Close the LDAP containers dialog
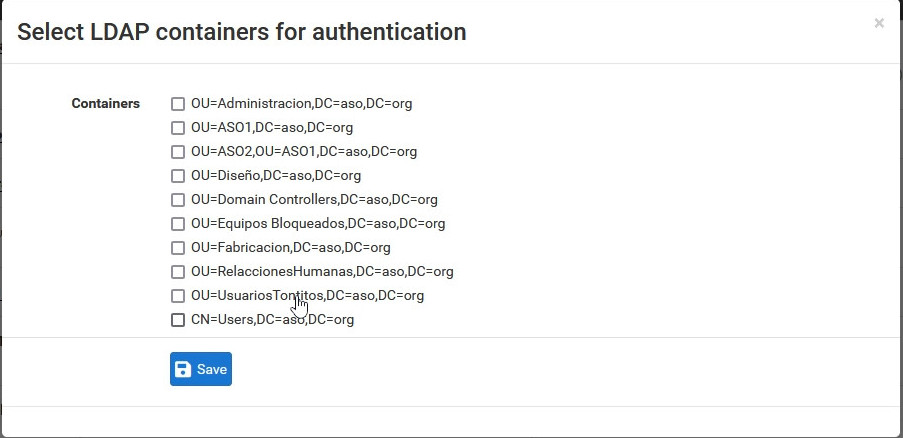This screenshot has width=903, height=438. click(879, 24)
